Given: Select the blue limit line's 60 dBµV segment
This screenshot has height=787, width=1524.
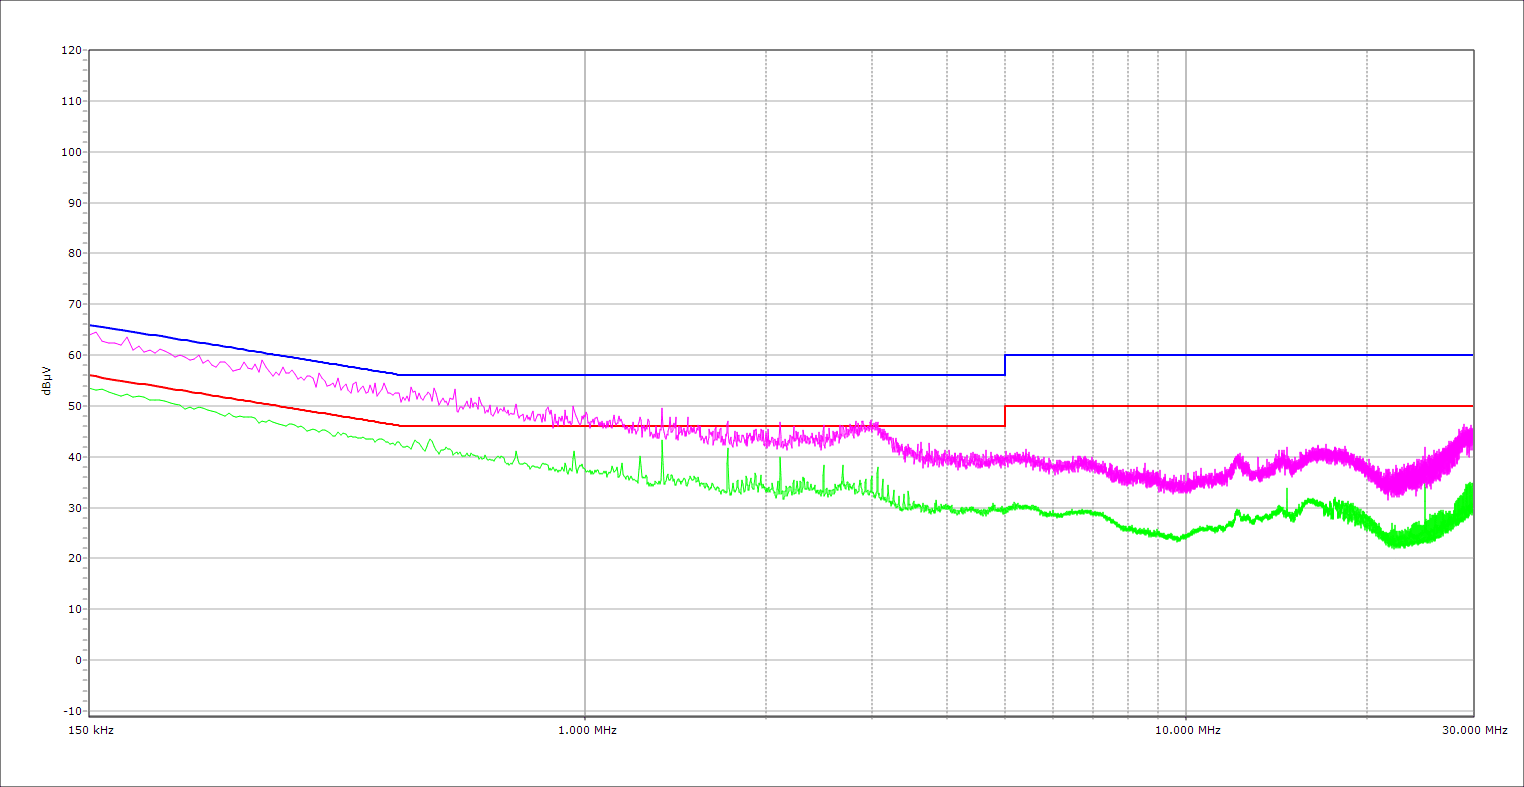Looking at the screenshot, I should pos(1238,355).
